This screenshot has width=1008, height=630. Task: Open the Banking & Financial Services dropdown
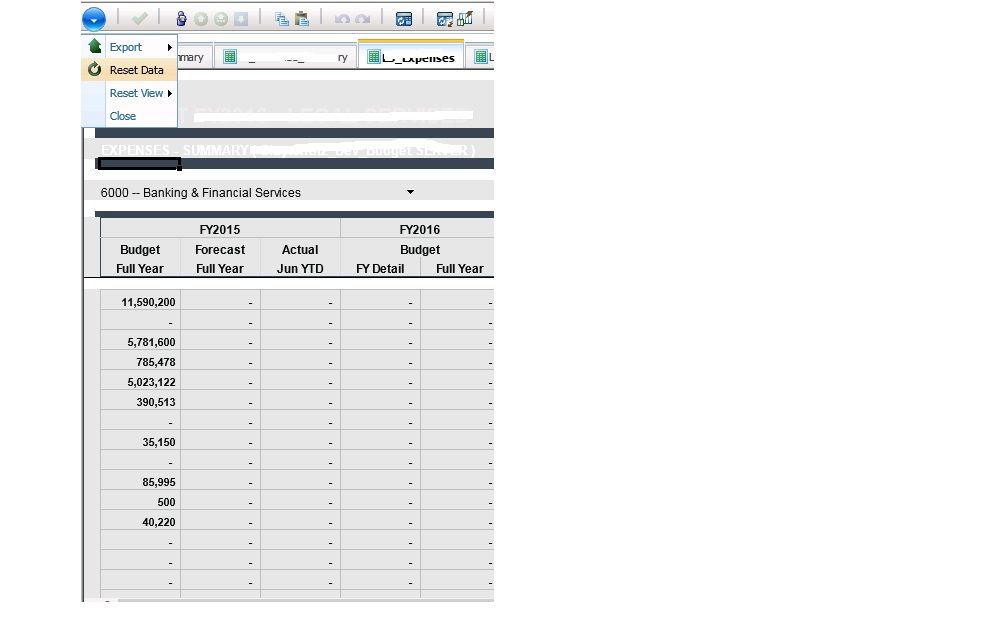pyautogui.click(x=258, y=192)
